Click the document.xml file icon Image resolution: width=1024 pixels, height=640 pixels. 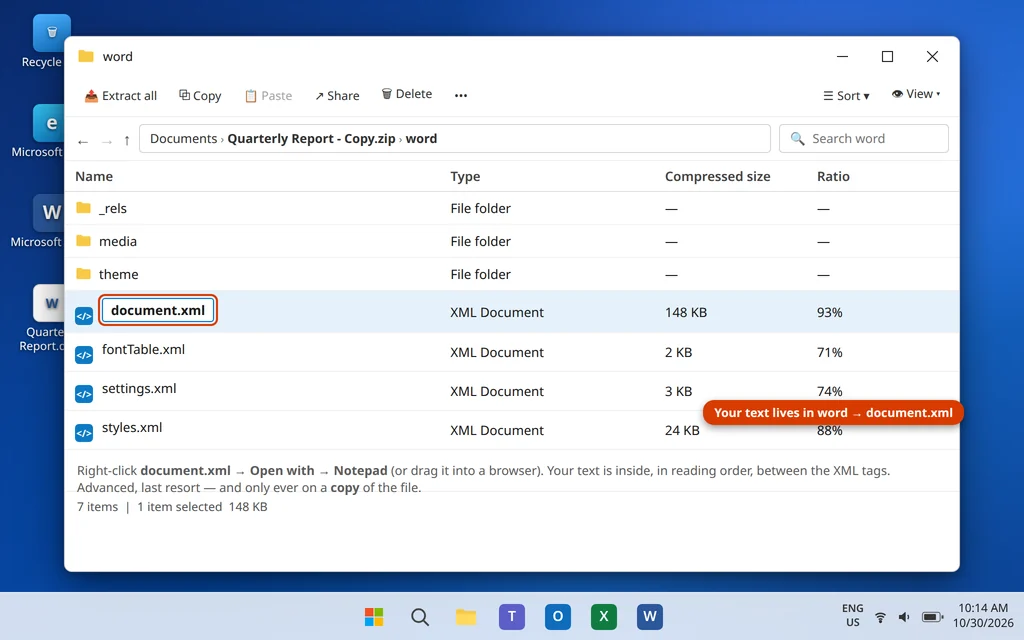click(84, 316)
